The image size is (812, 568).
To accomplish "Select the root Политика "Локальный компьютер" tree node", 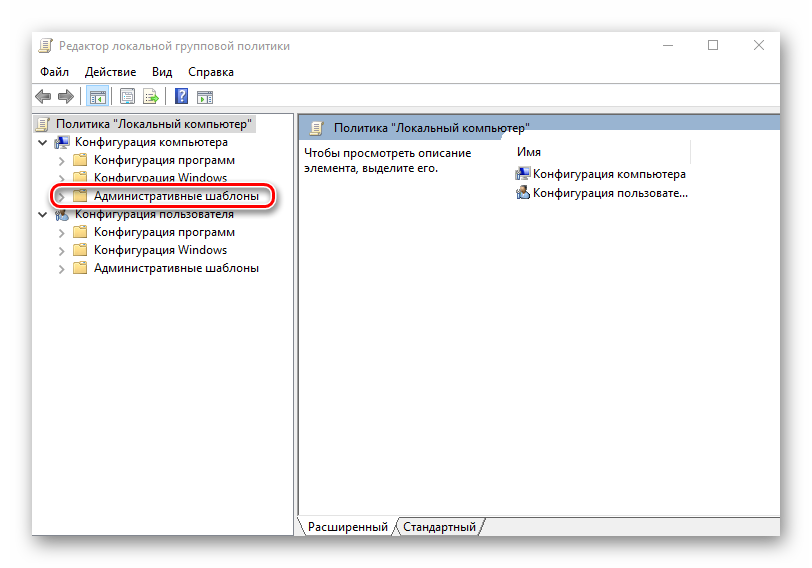I will tap(153, 124).
